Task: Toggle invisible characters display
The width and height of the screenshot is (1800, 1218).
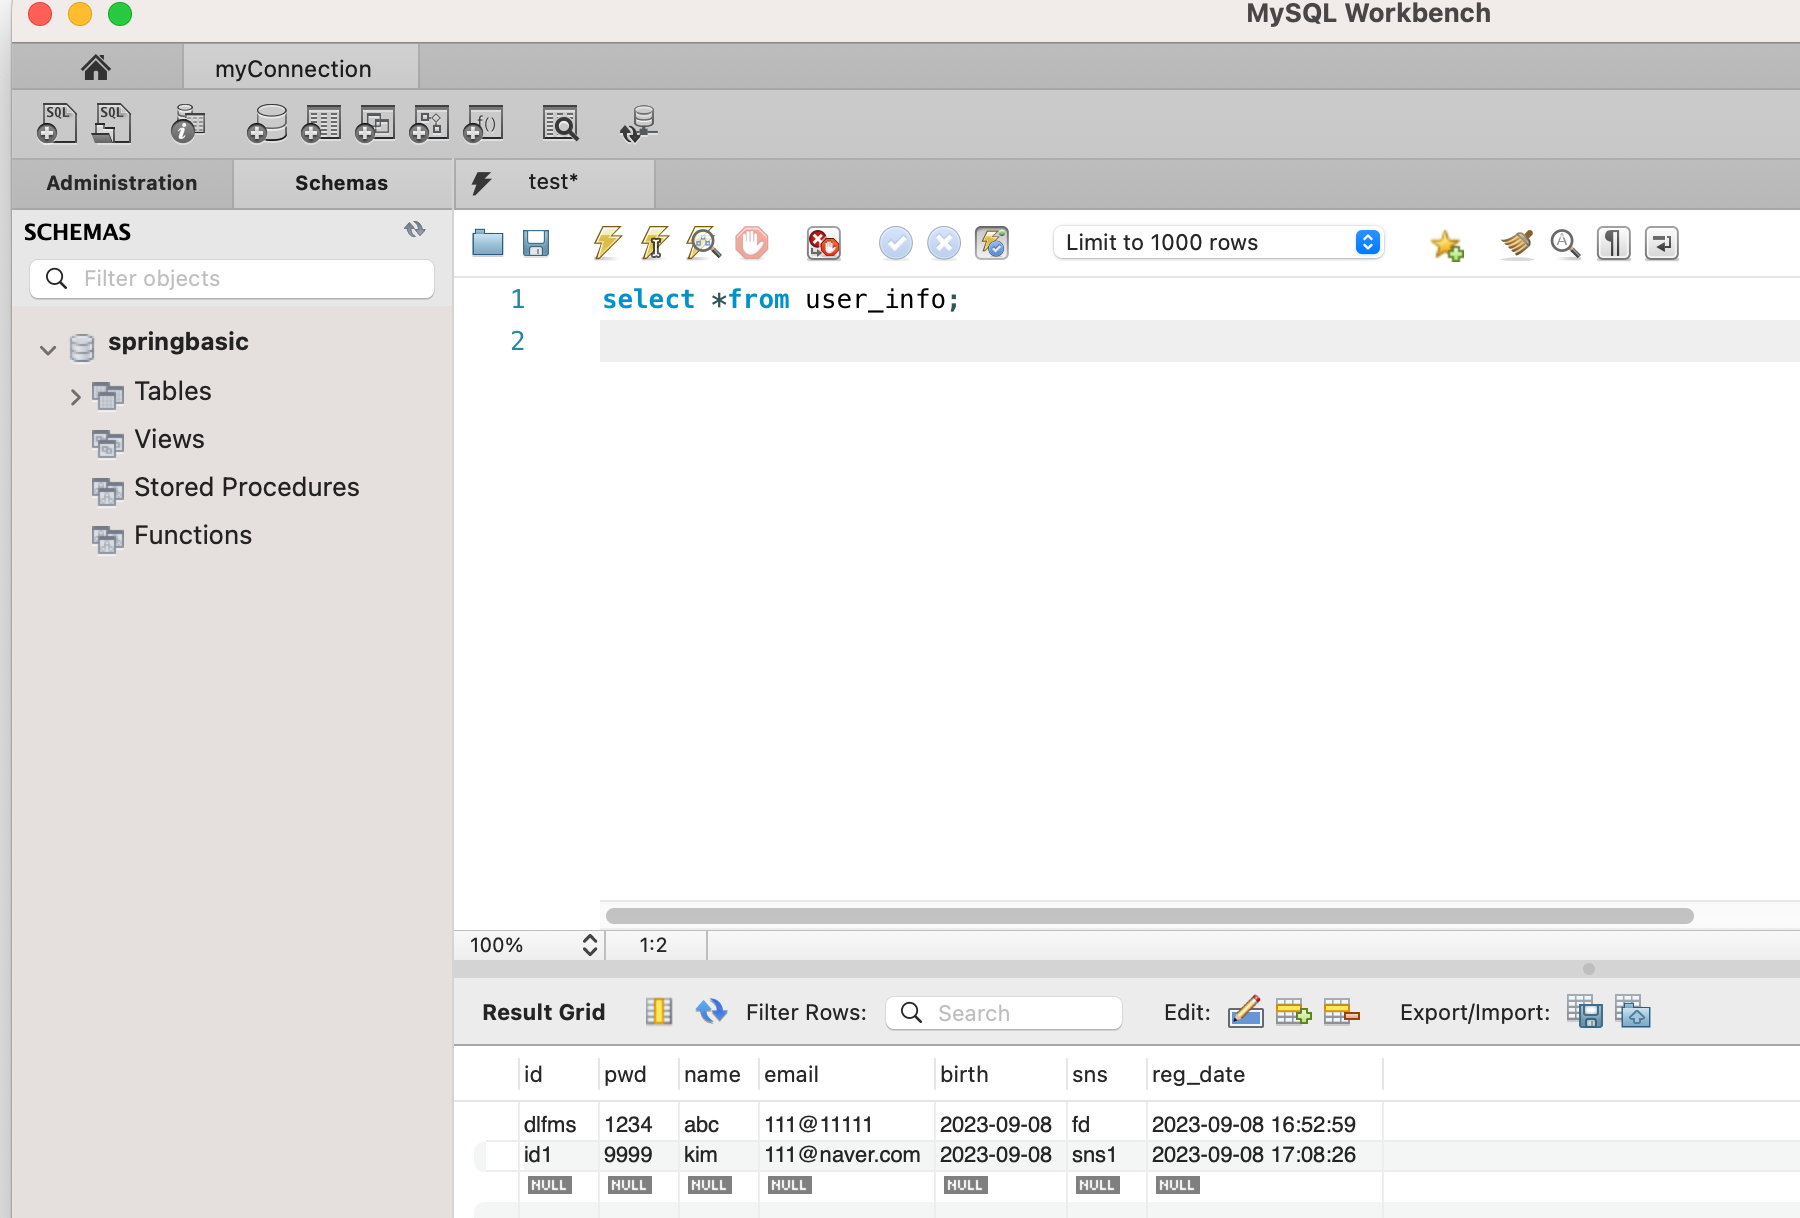Action: pyautogui.click(x=1613, y=243)
